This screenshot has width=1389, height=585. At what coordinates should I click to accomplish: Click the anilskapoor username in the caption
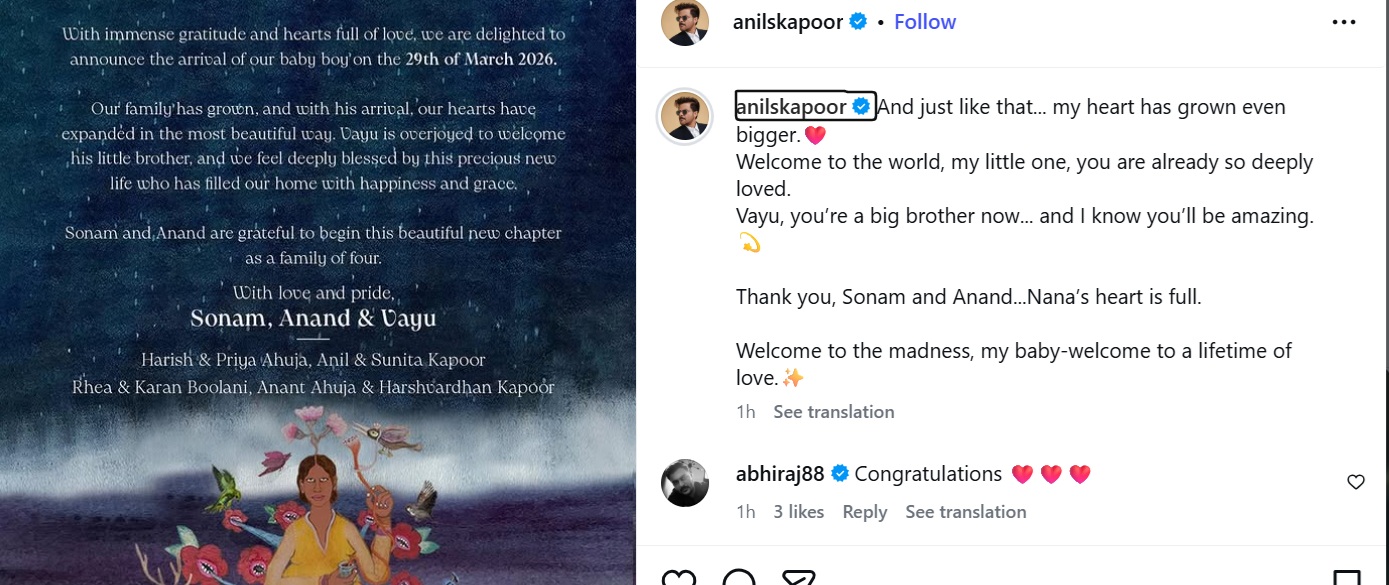[x=791, y=107]
